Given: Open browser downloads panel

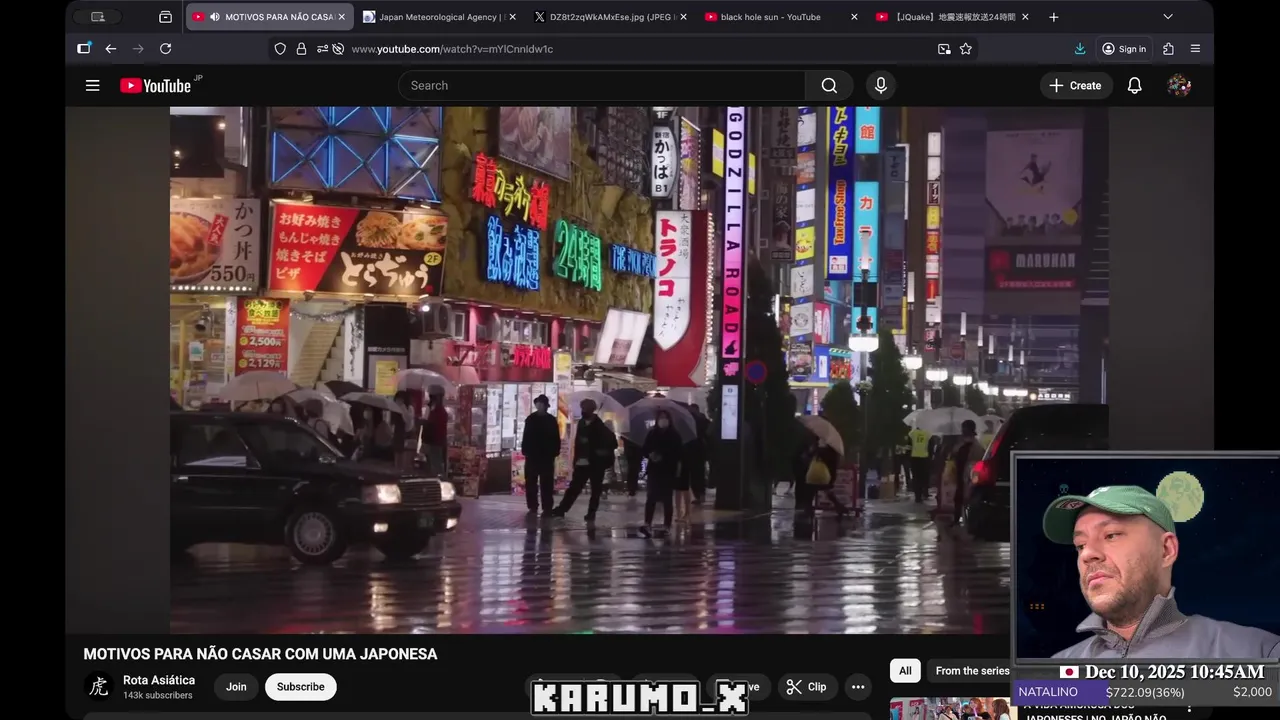Looking at the screenshot, I should point(1080,49).
